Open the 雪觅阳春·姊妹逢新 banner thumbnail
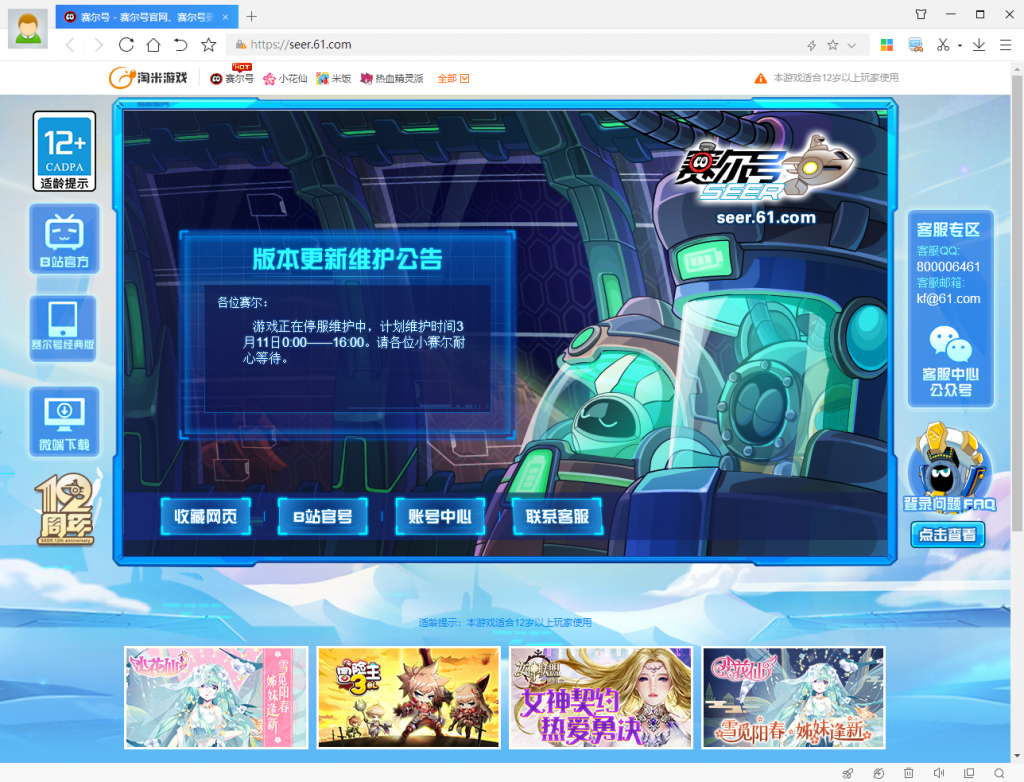This screenshot has height=782, width=1024. click(x=793, y=697)
